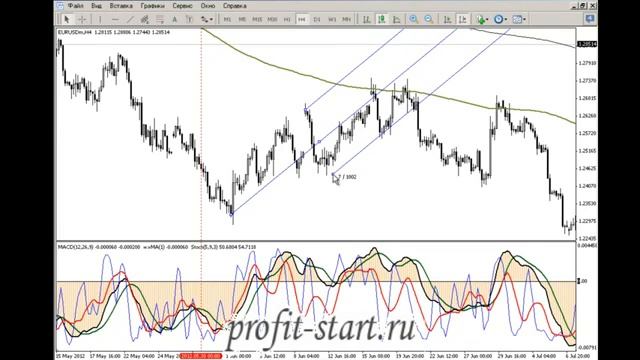The image size is (640, 360).
Task: Click the 19 Jun 20:00 time label
Action: (411, 356)
